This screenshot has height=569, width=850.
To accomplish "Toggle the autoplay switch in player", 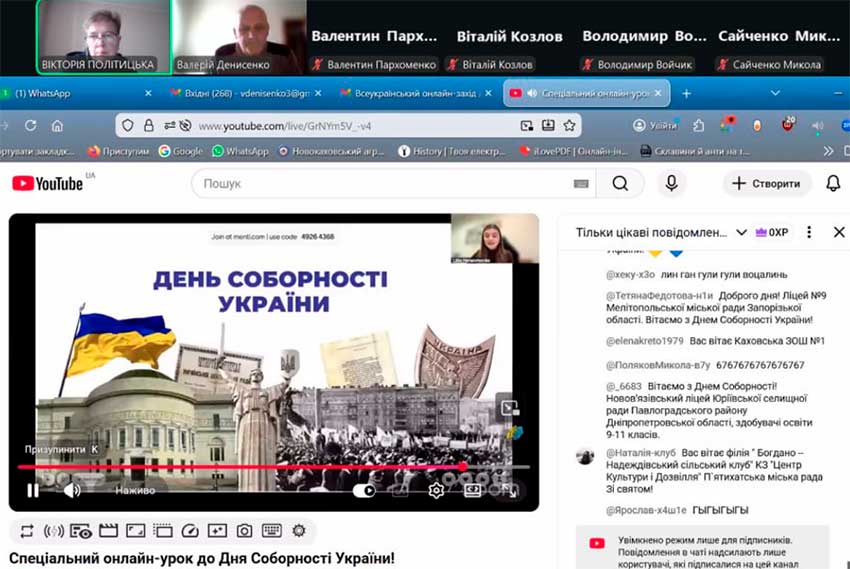I will click(365, 490).
